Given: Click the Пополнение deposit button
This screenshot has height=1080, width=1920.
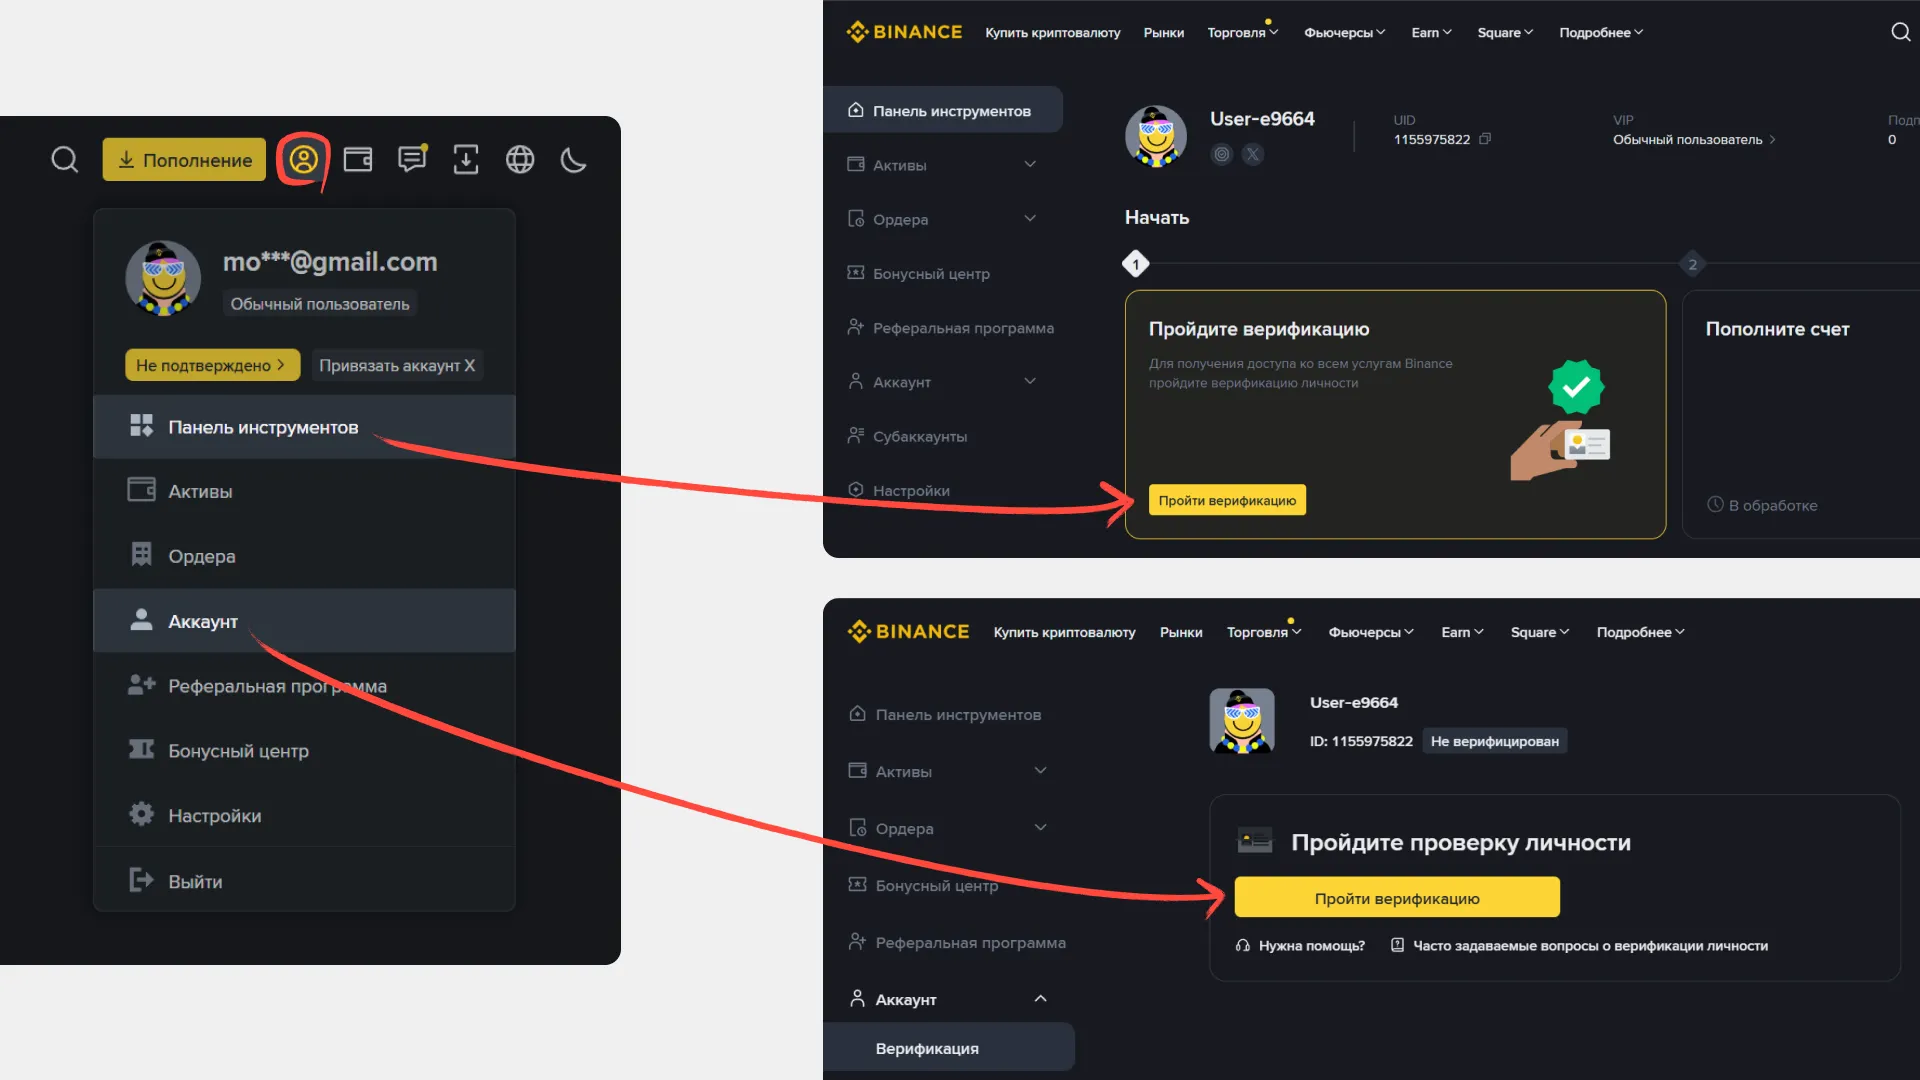Looking at the screenshot, I should [184, 160].
